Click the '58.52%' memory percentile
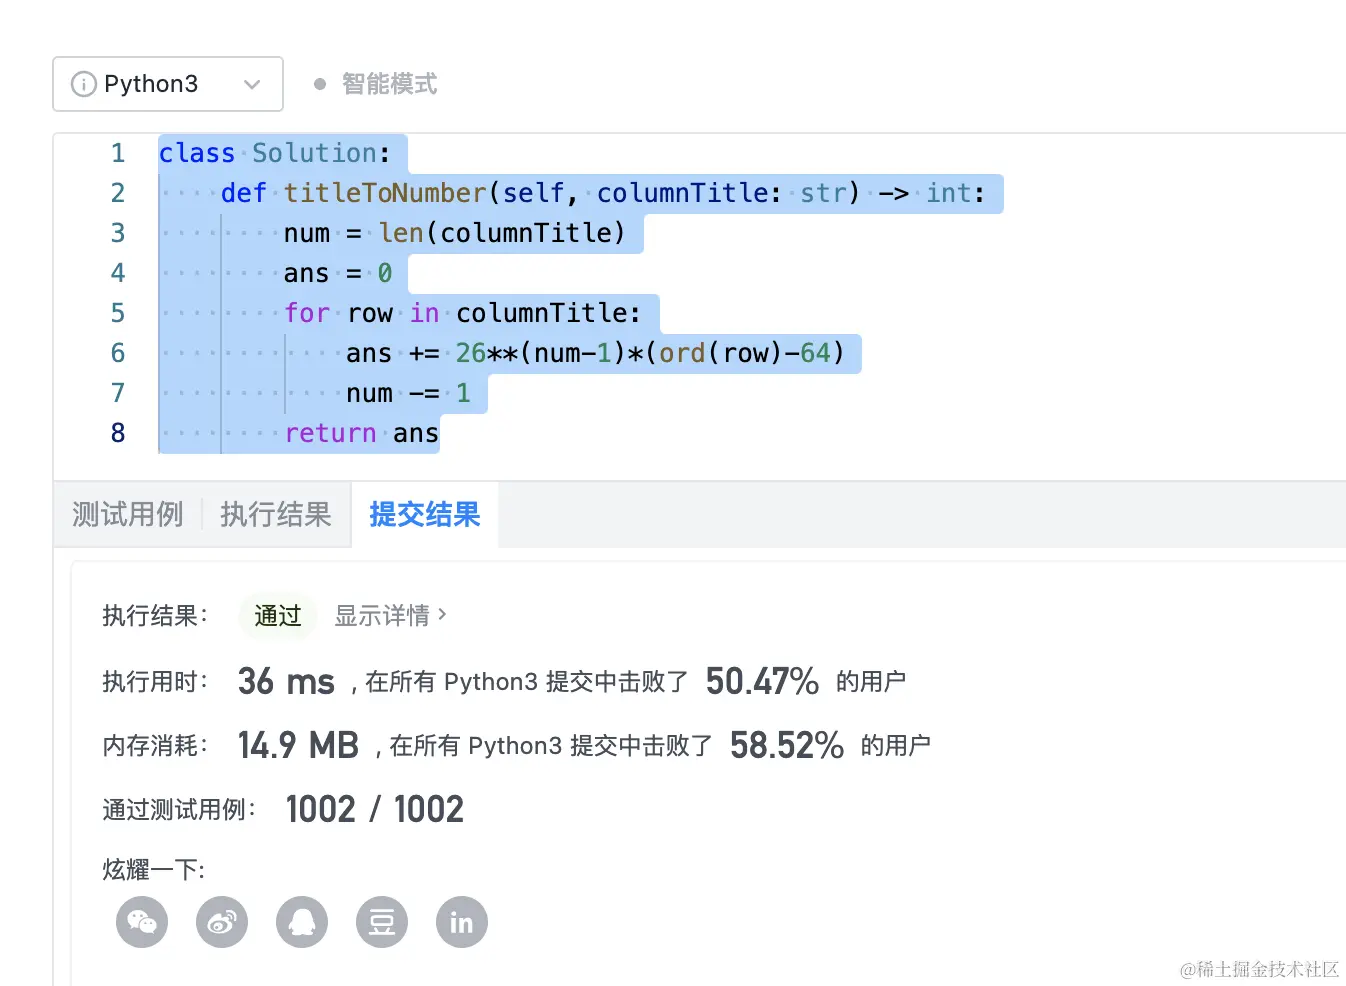Image resolution: width=1346 pixels, height=986 pixels. 787,745
